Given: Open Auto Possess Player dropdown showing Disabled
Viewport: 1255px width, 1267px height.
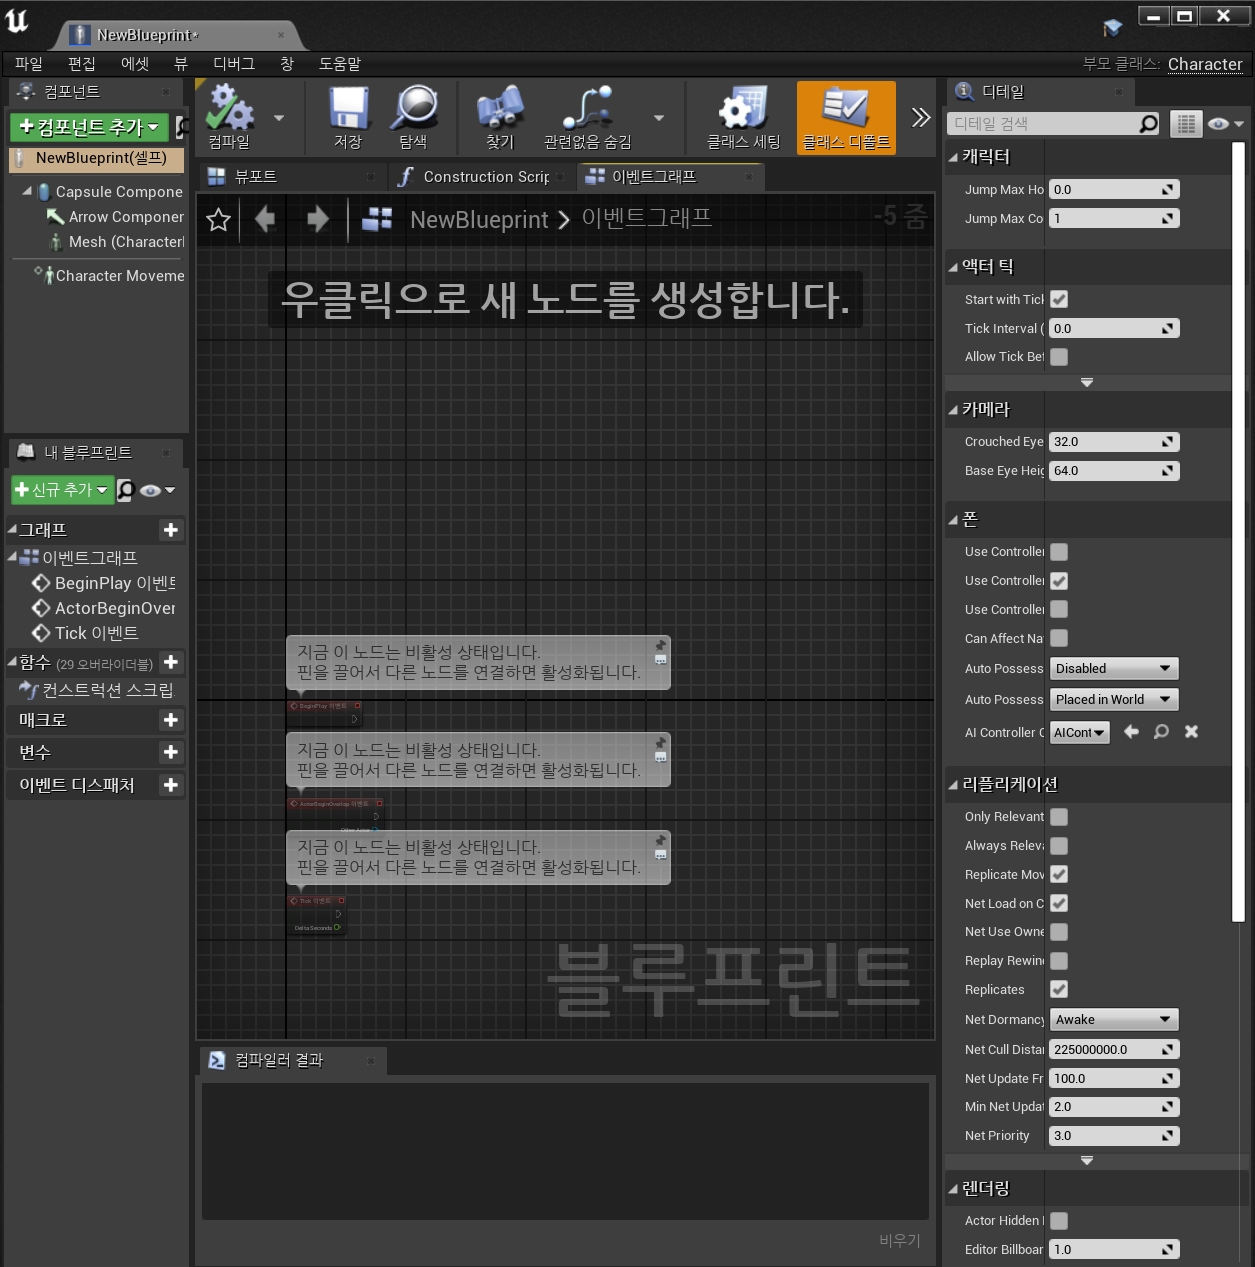Looking at the screenshot, I should click(1114, 668).
